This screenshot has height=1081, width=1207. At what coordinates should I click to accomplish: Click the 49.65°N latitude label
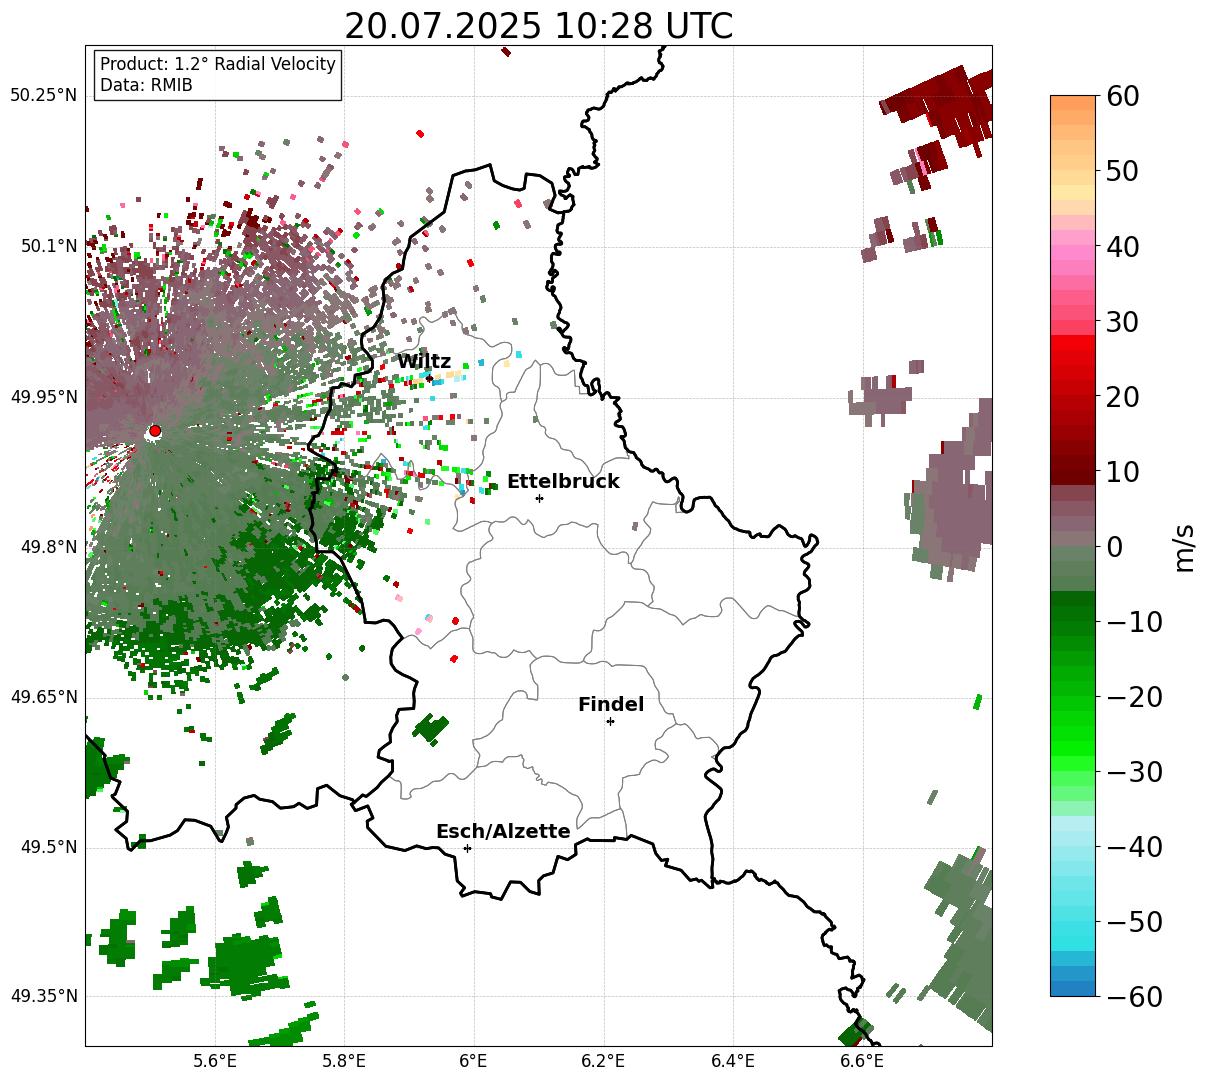point(43,697)
